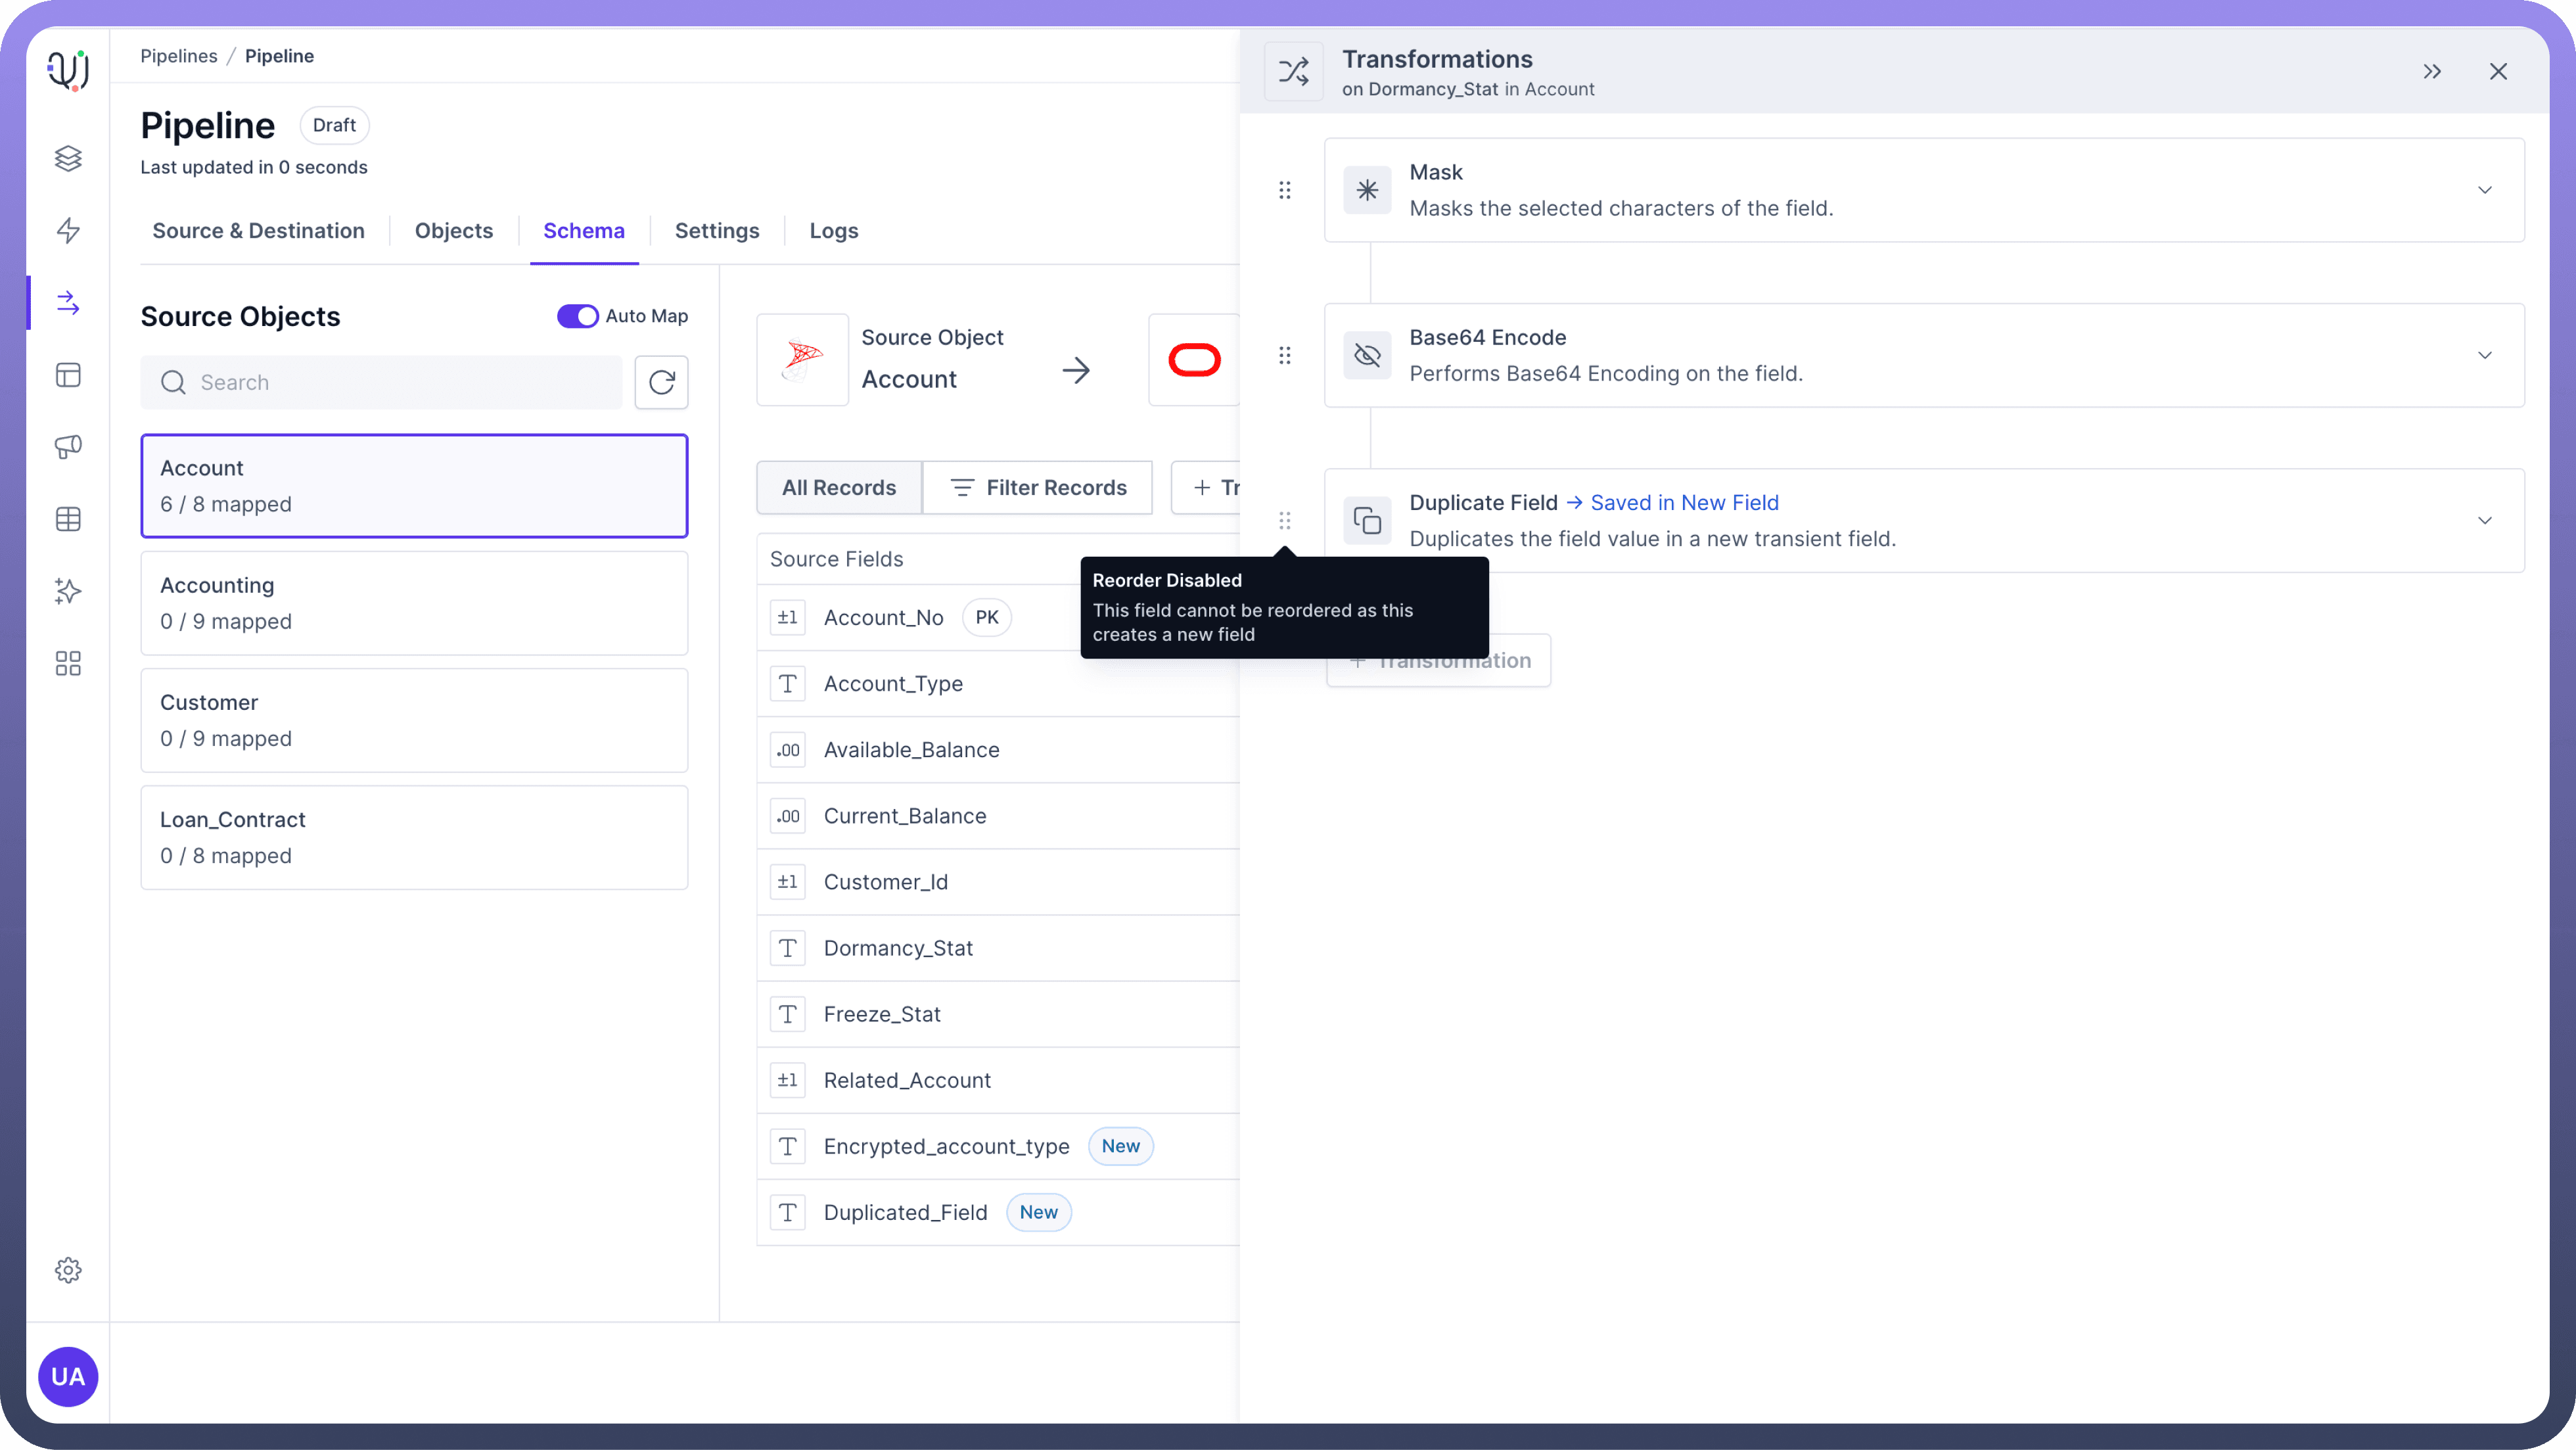Image resolution: width=2576 pixels, height=1450 pixels.
Task: Open settings gear in sidebar
Action: [68, 1270]
